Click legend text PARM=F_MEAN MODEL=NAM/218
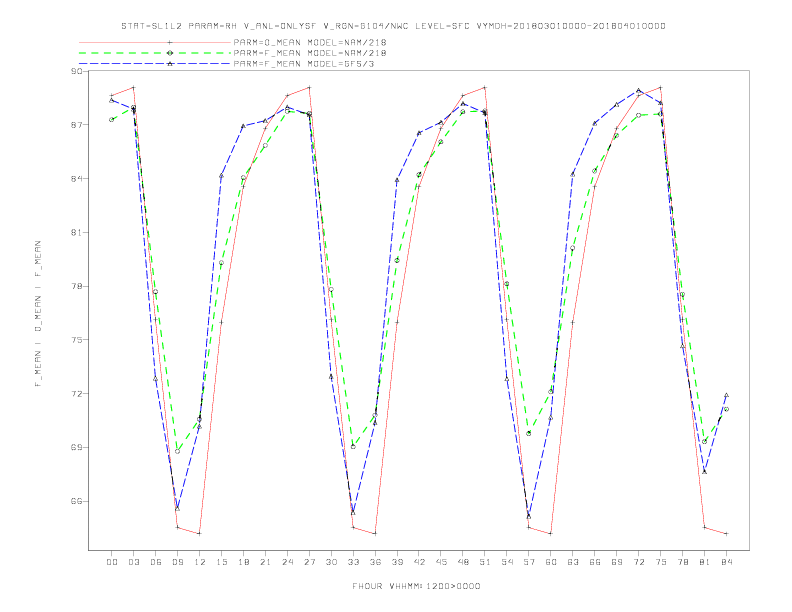Screen dimensions: 792x612 point(310,53)
